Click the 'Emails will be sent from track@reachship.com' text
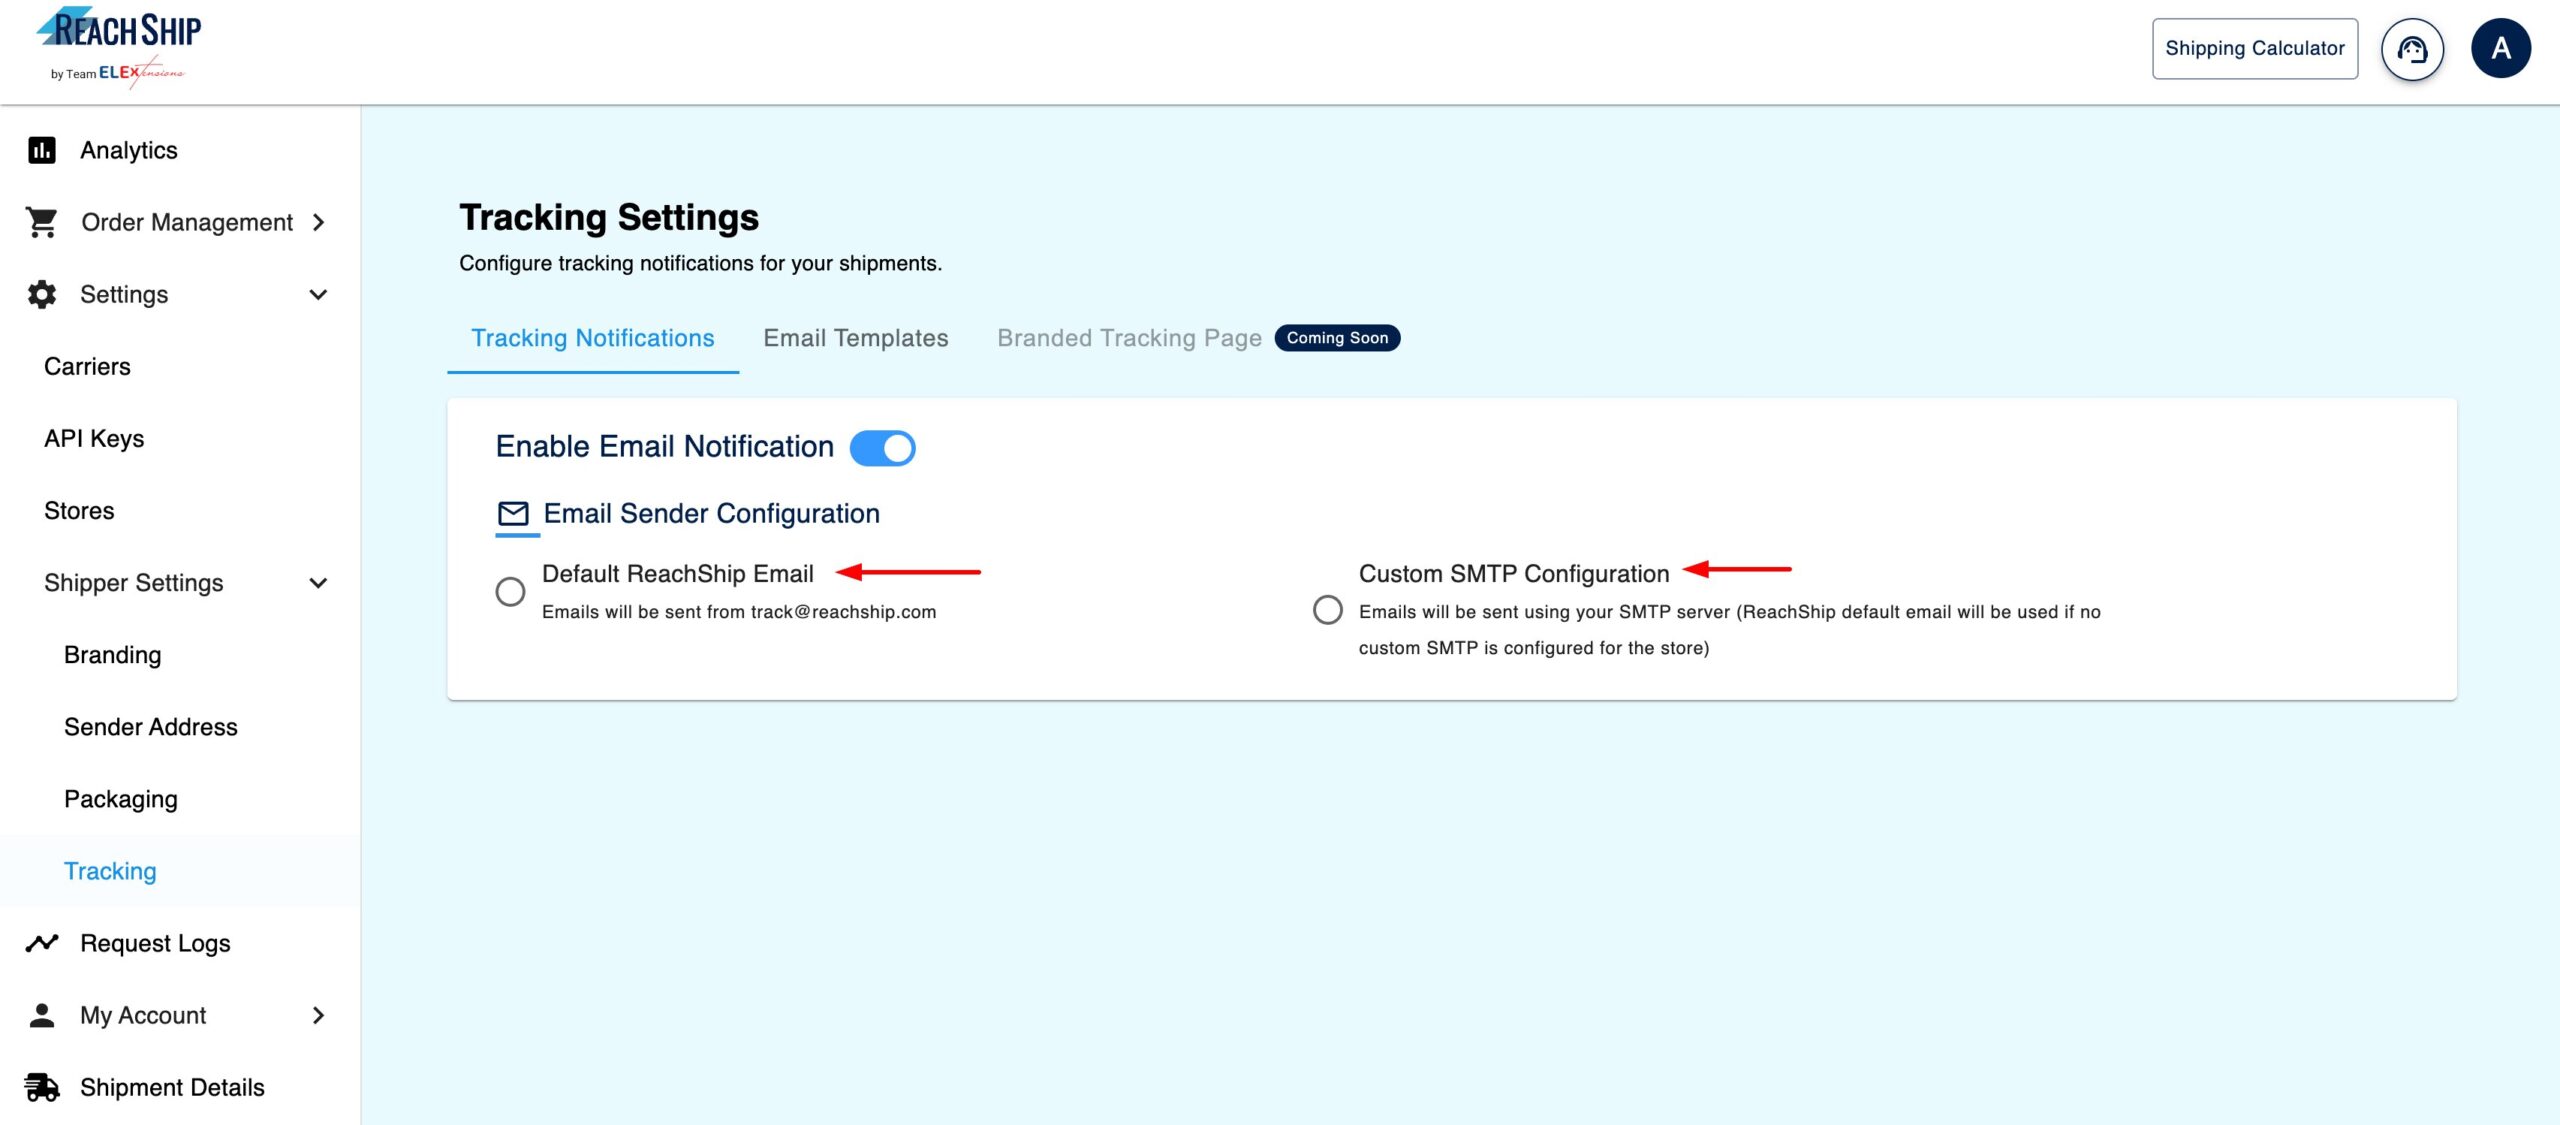 point(739,612)
